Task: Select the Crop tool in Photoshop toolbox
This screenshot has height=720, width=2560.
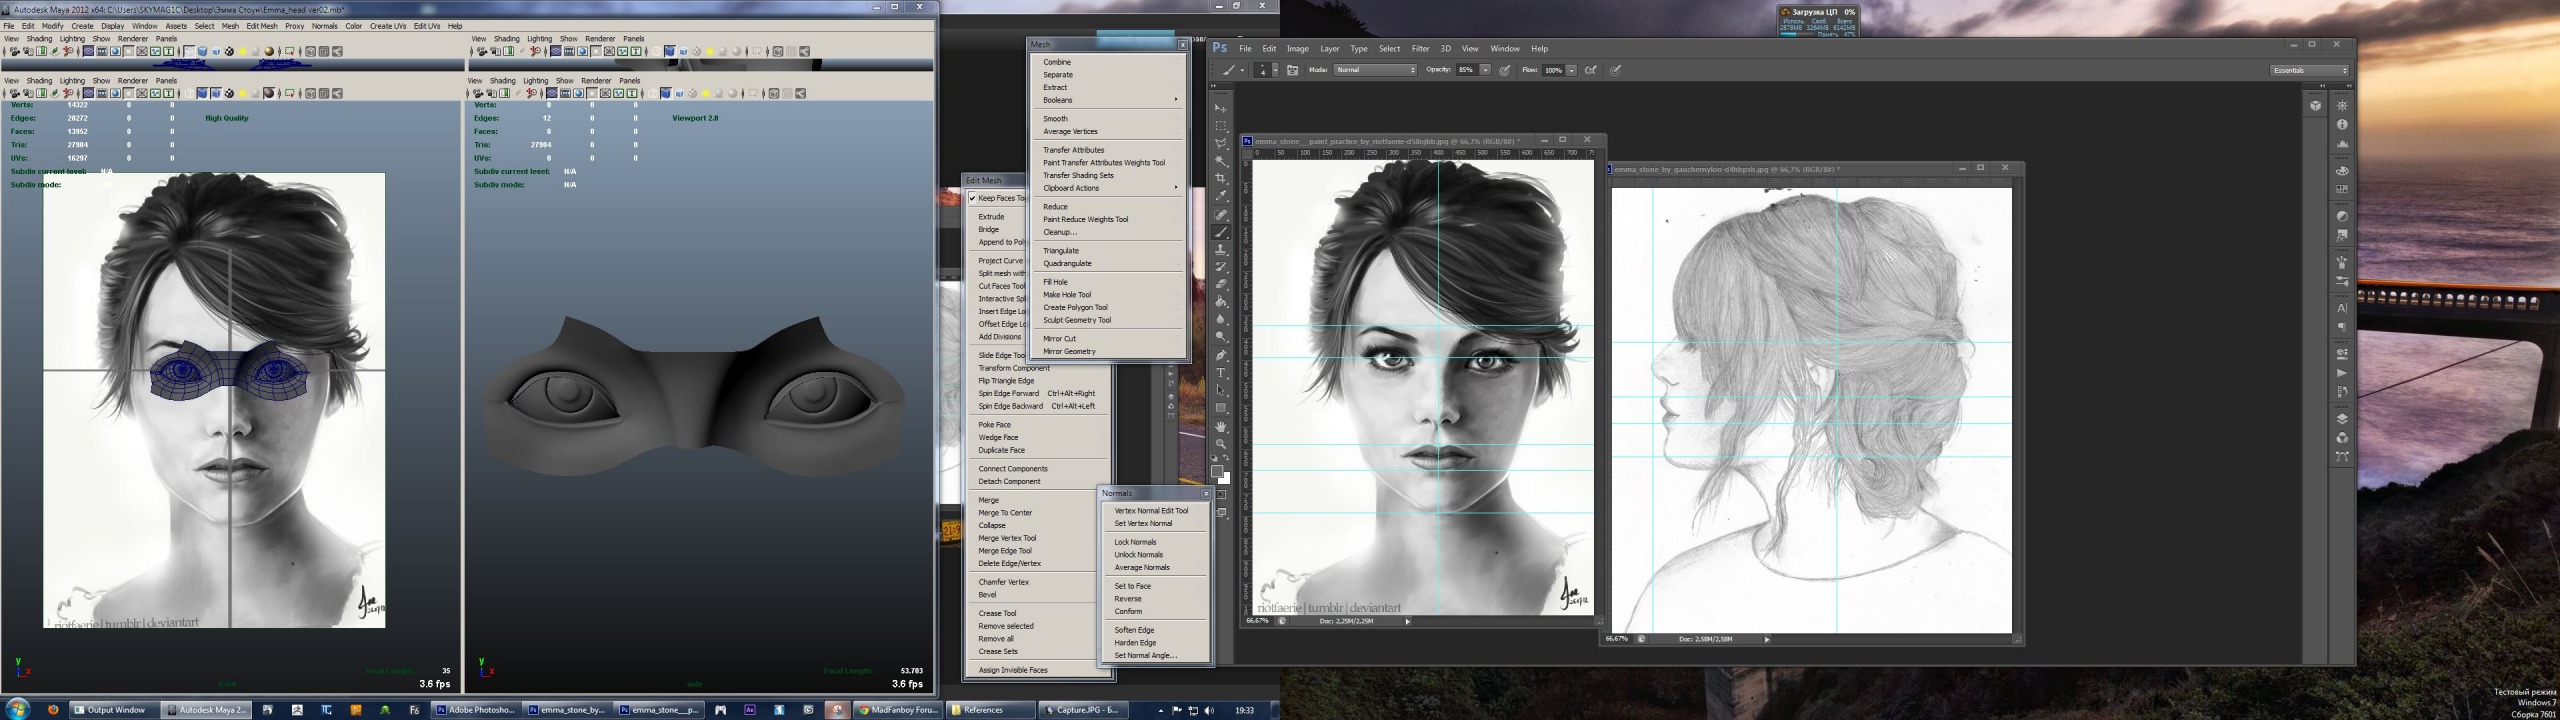Action: [1221, 179]
